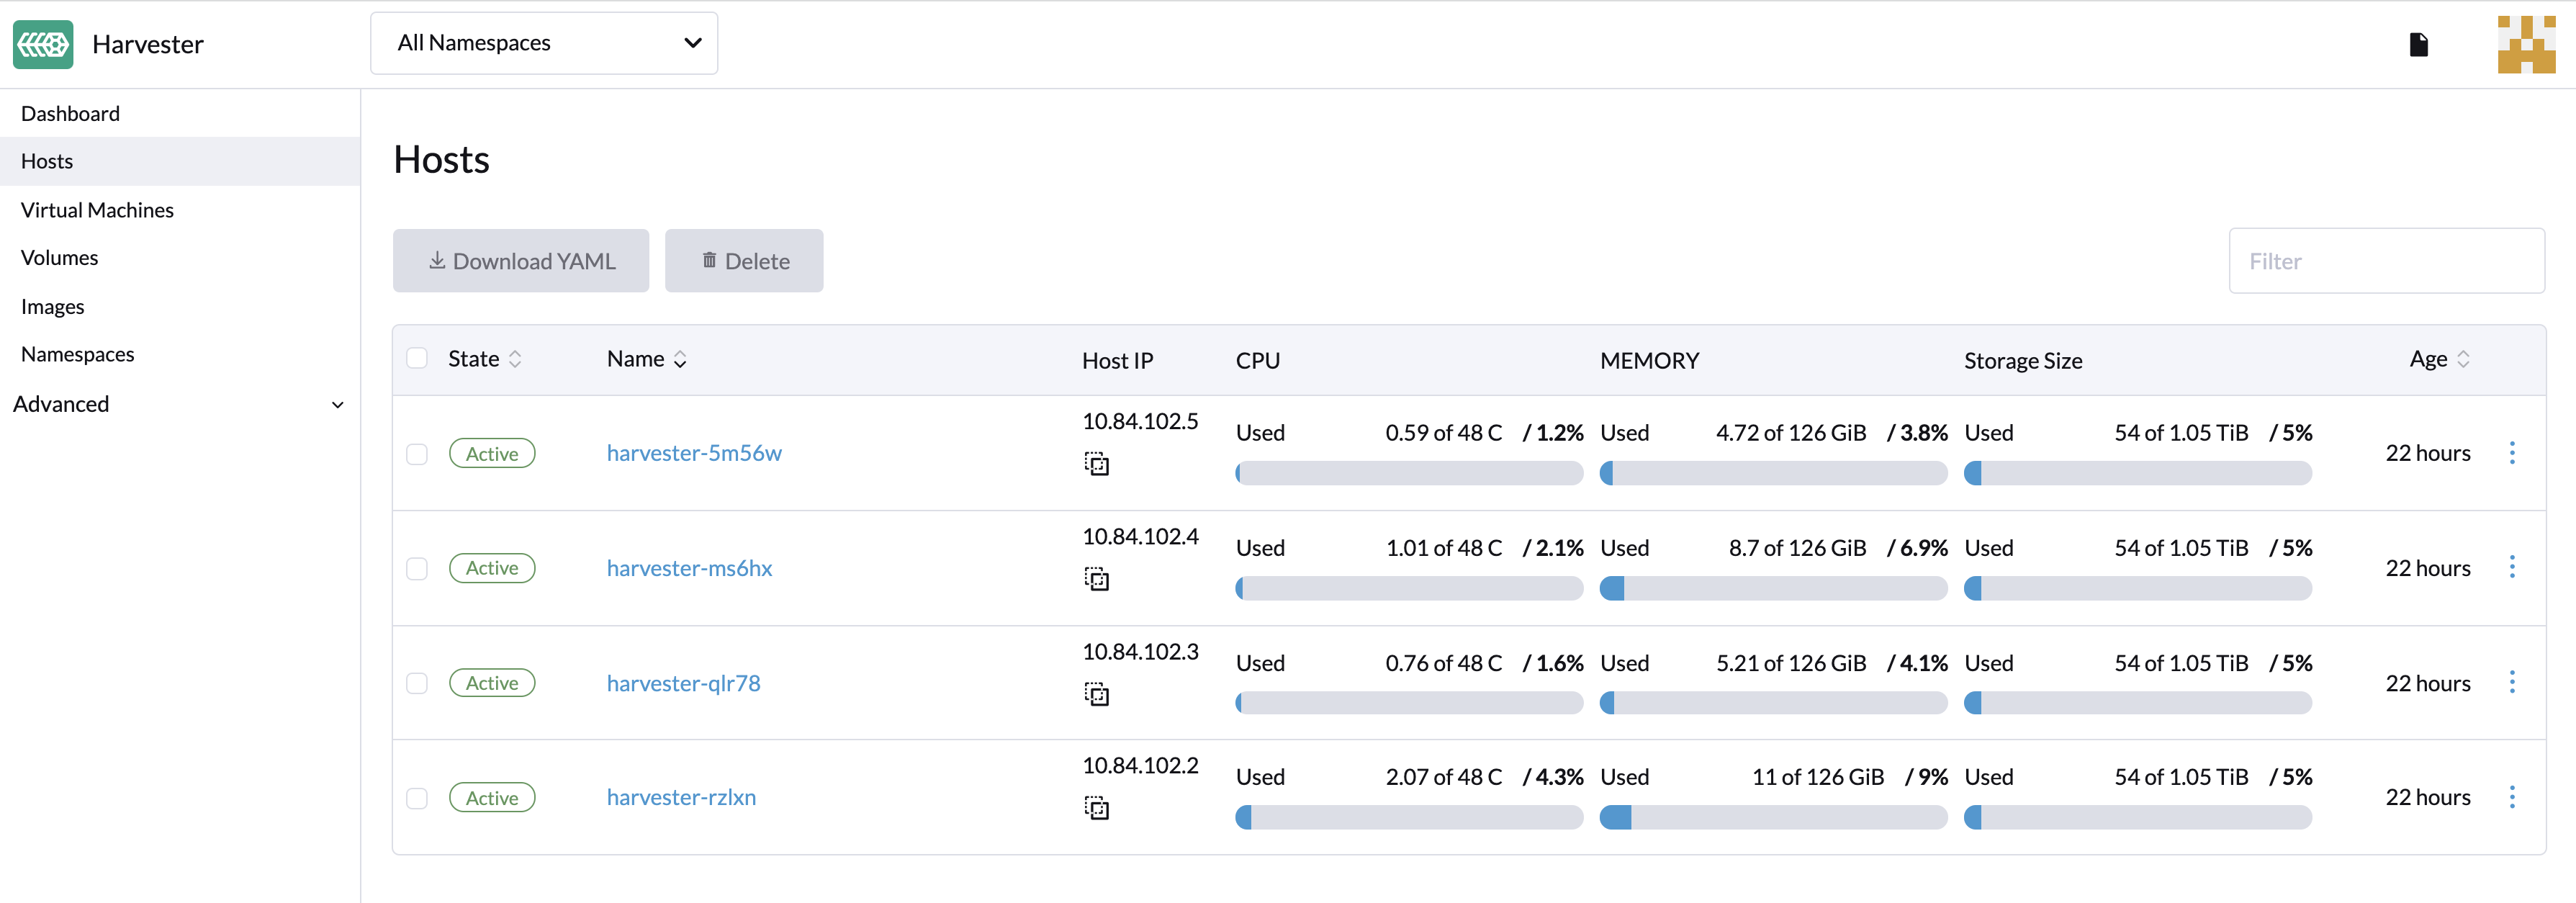Click Active badge of harvester-5m56w
This screenshot has height=903, width=2576.
tap(492, 453)
